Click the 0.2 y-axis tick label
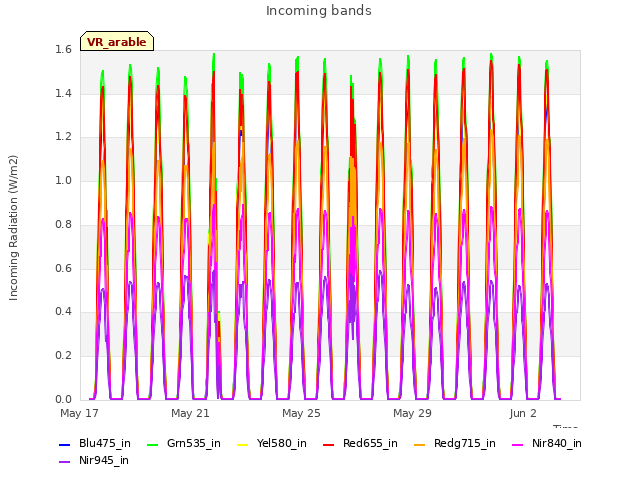Image resolution: width=640 pixels, height=480 pixels. click(x=63, y=356)
